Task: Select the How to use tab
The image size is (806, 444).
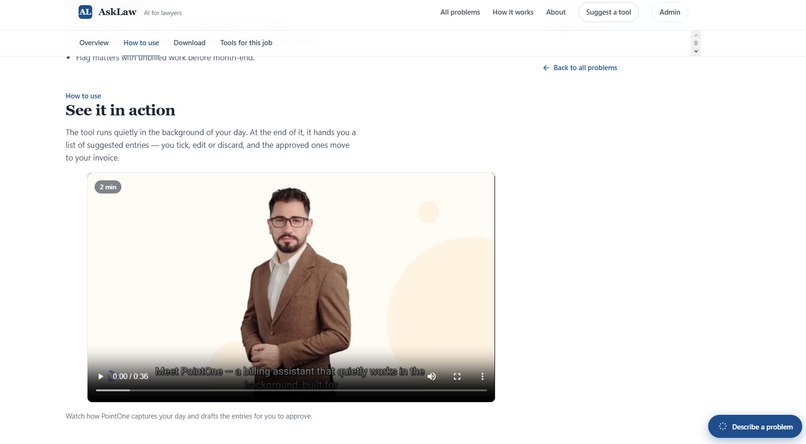Action: pyautogui.click(x=141, y=43)
